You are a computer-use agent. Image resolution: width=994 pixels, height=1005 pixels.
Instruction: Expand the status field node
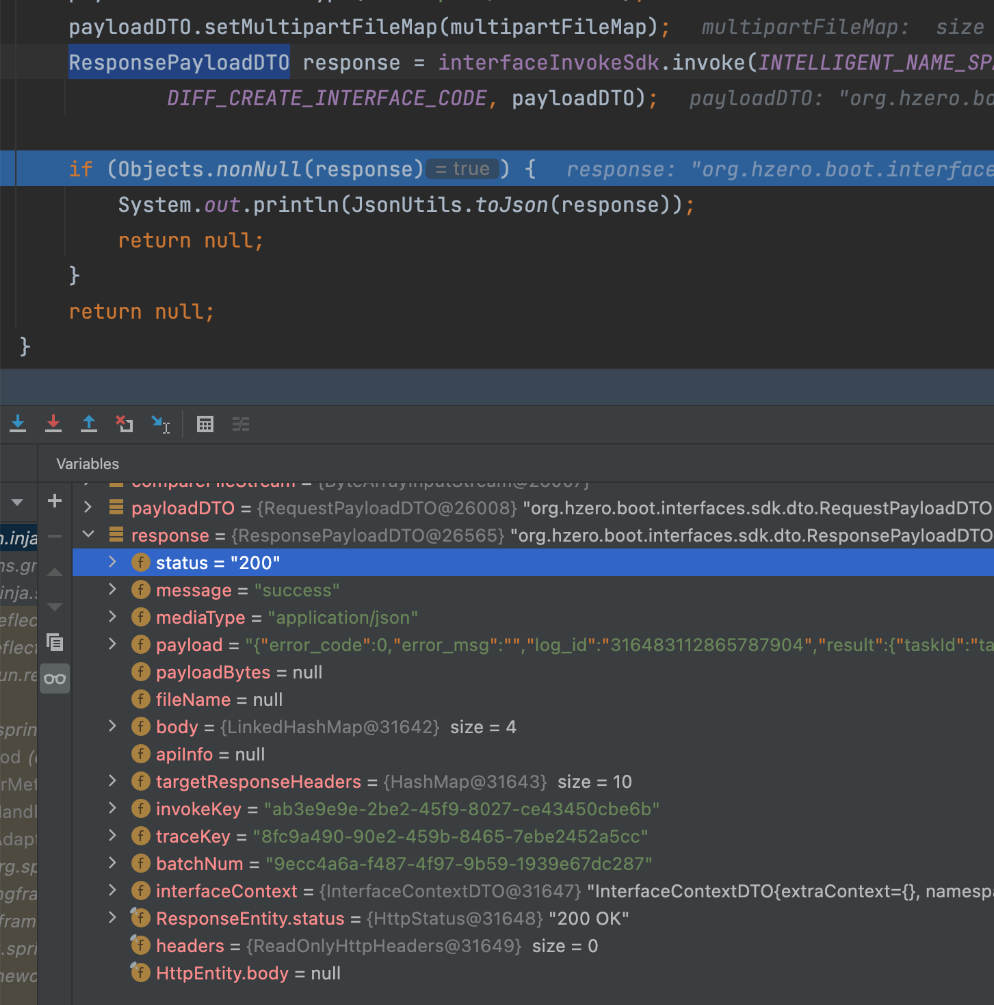pyautogui.click(x=113, y=562)
